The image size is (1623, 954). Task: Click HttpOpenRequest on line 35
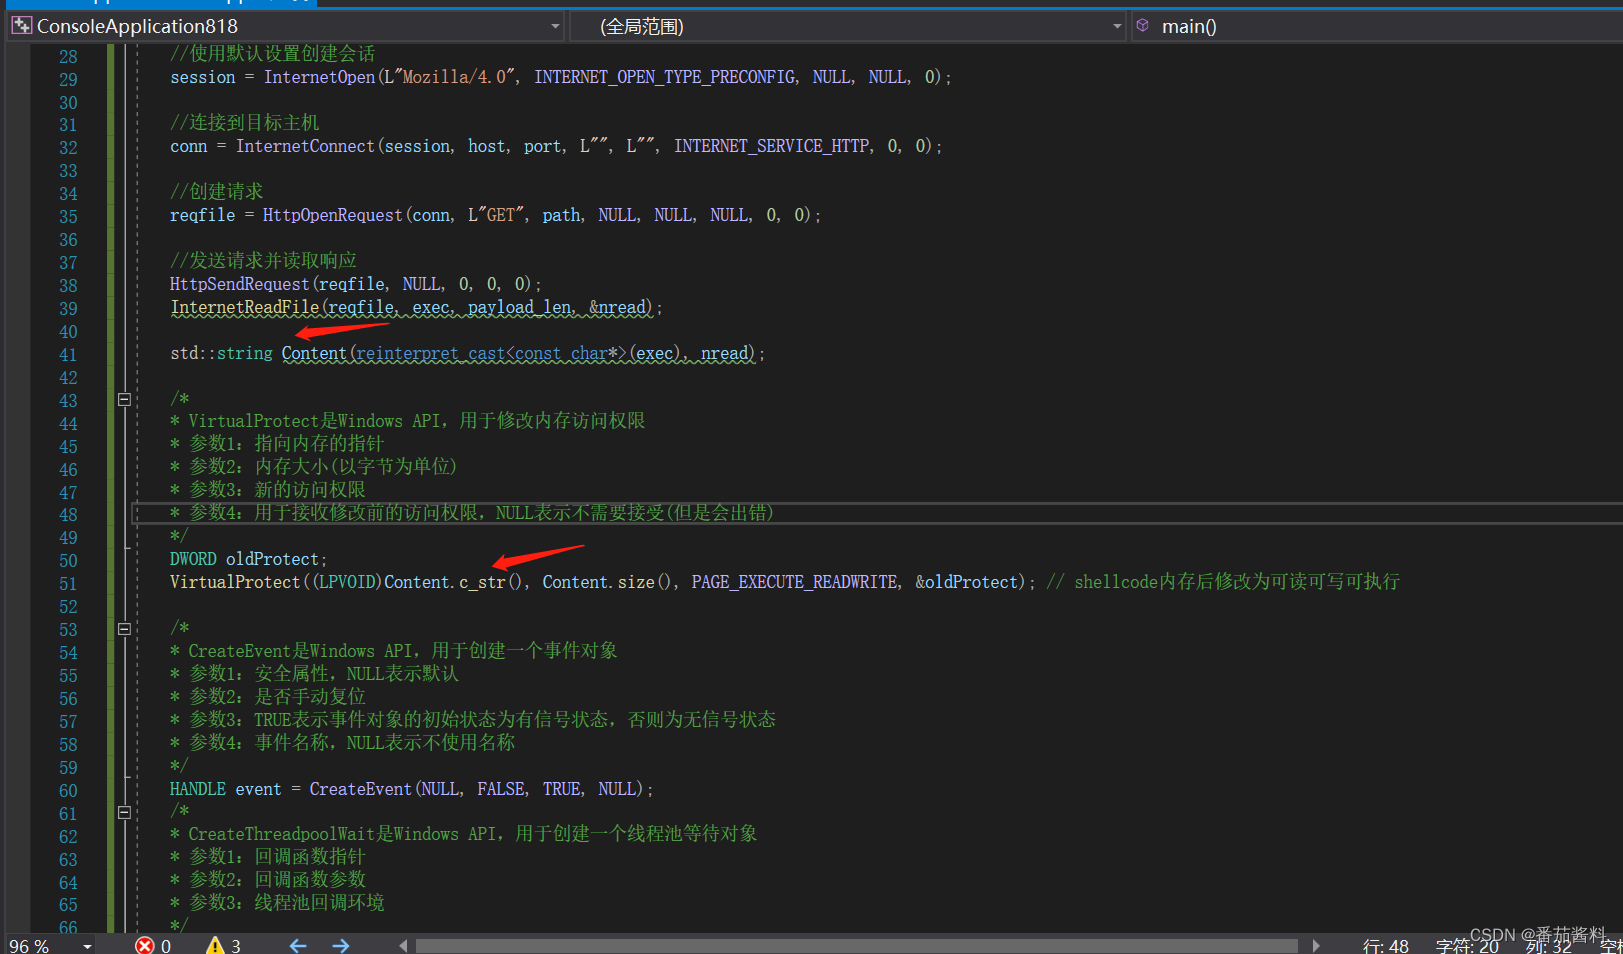click(333, 215)
